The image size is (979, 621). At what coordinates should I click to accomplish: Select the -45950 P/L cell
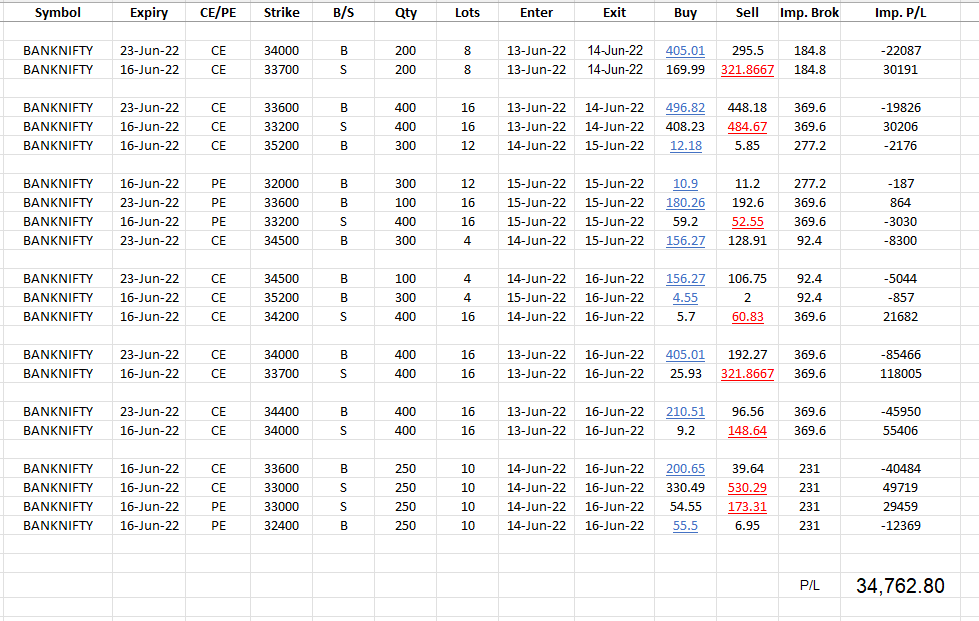tap(900, 411)
